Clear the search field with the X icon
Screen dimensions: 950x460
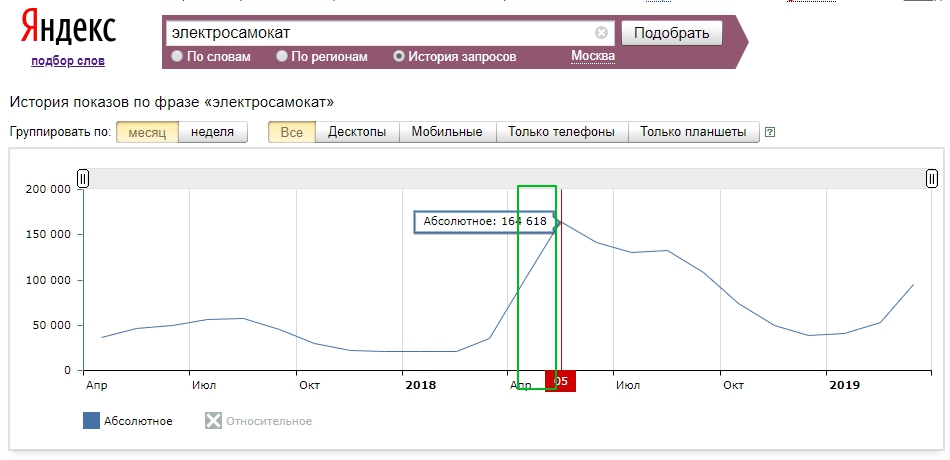[601, 32]
